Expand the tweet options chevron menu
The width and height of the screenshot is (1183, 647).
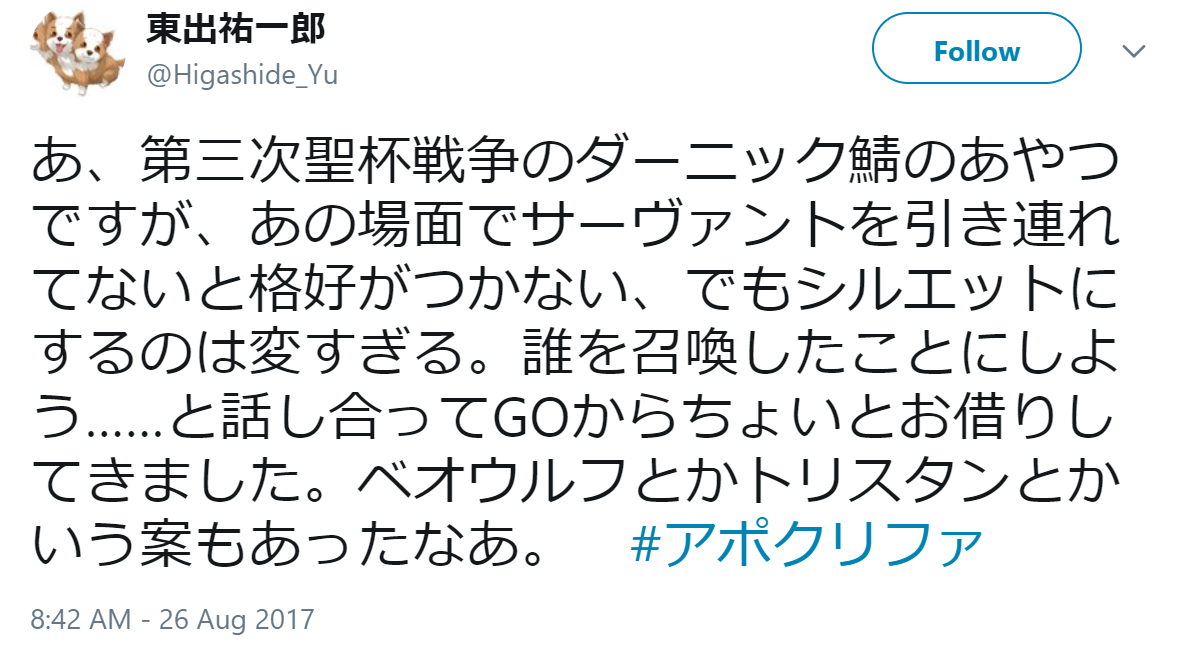click(x=1134, y=51)
